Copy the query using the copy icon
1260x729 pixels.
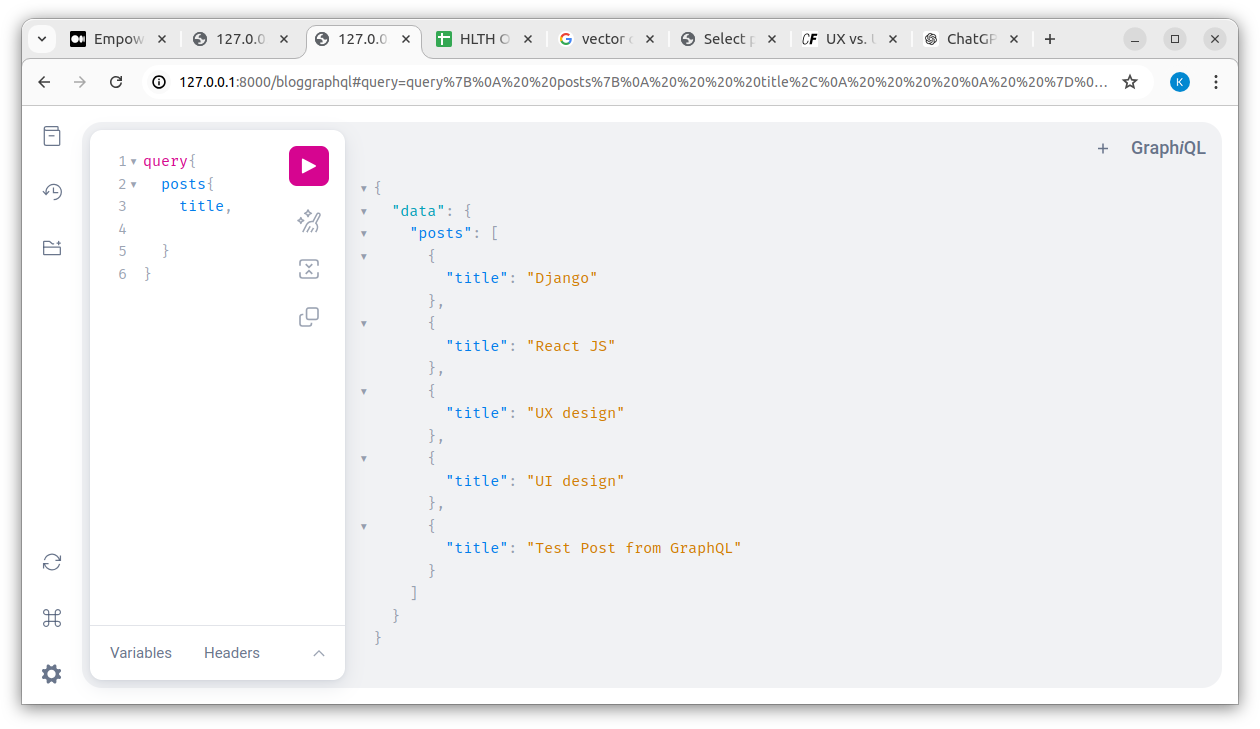point(309,317)
